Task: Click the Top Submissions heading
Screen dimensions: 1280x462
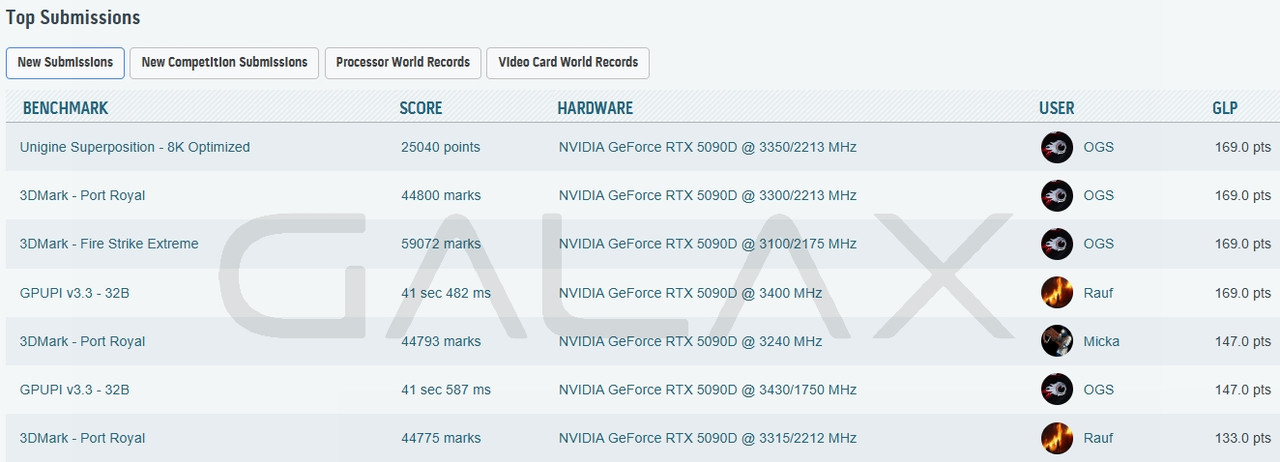Action: point(73,18)
